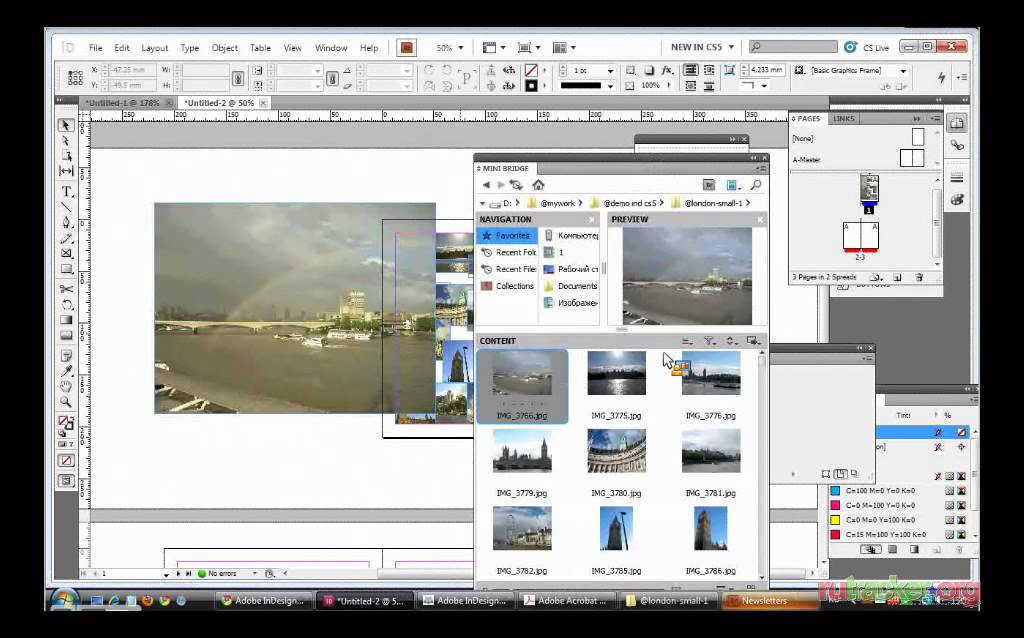1024x638 pixels.
Task: Toggle Apply None swatch in toolbox
Action: coord(66,460)
